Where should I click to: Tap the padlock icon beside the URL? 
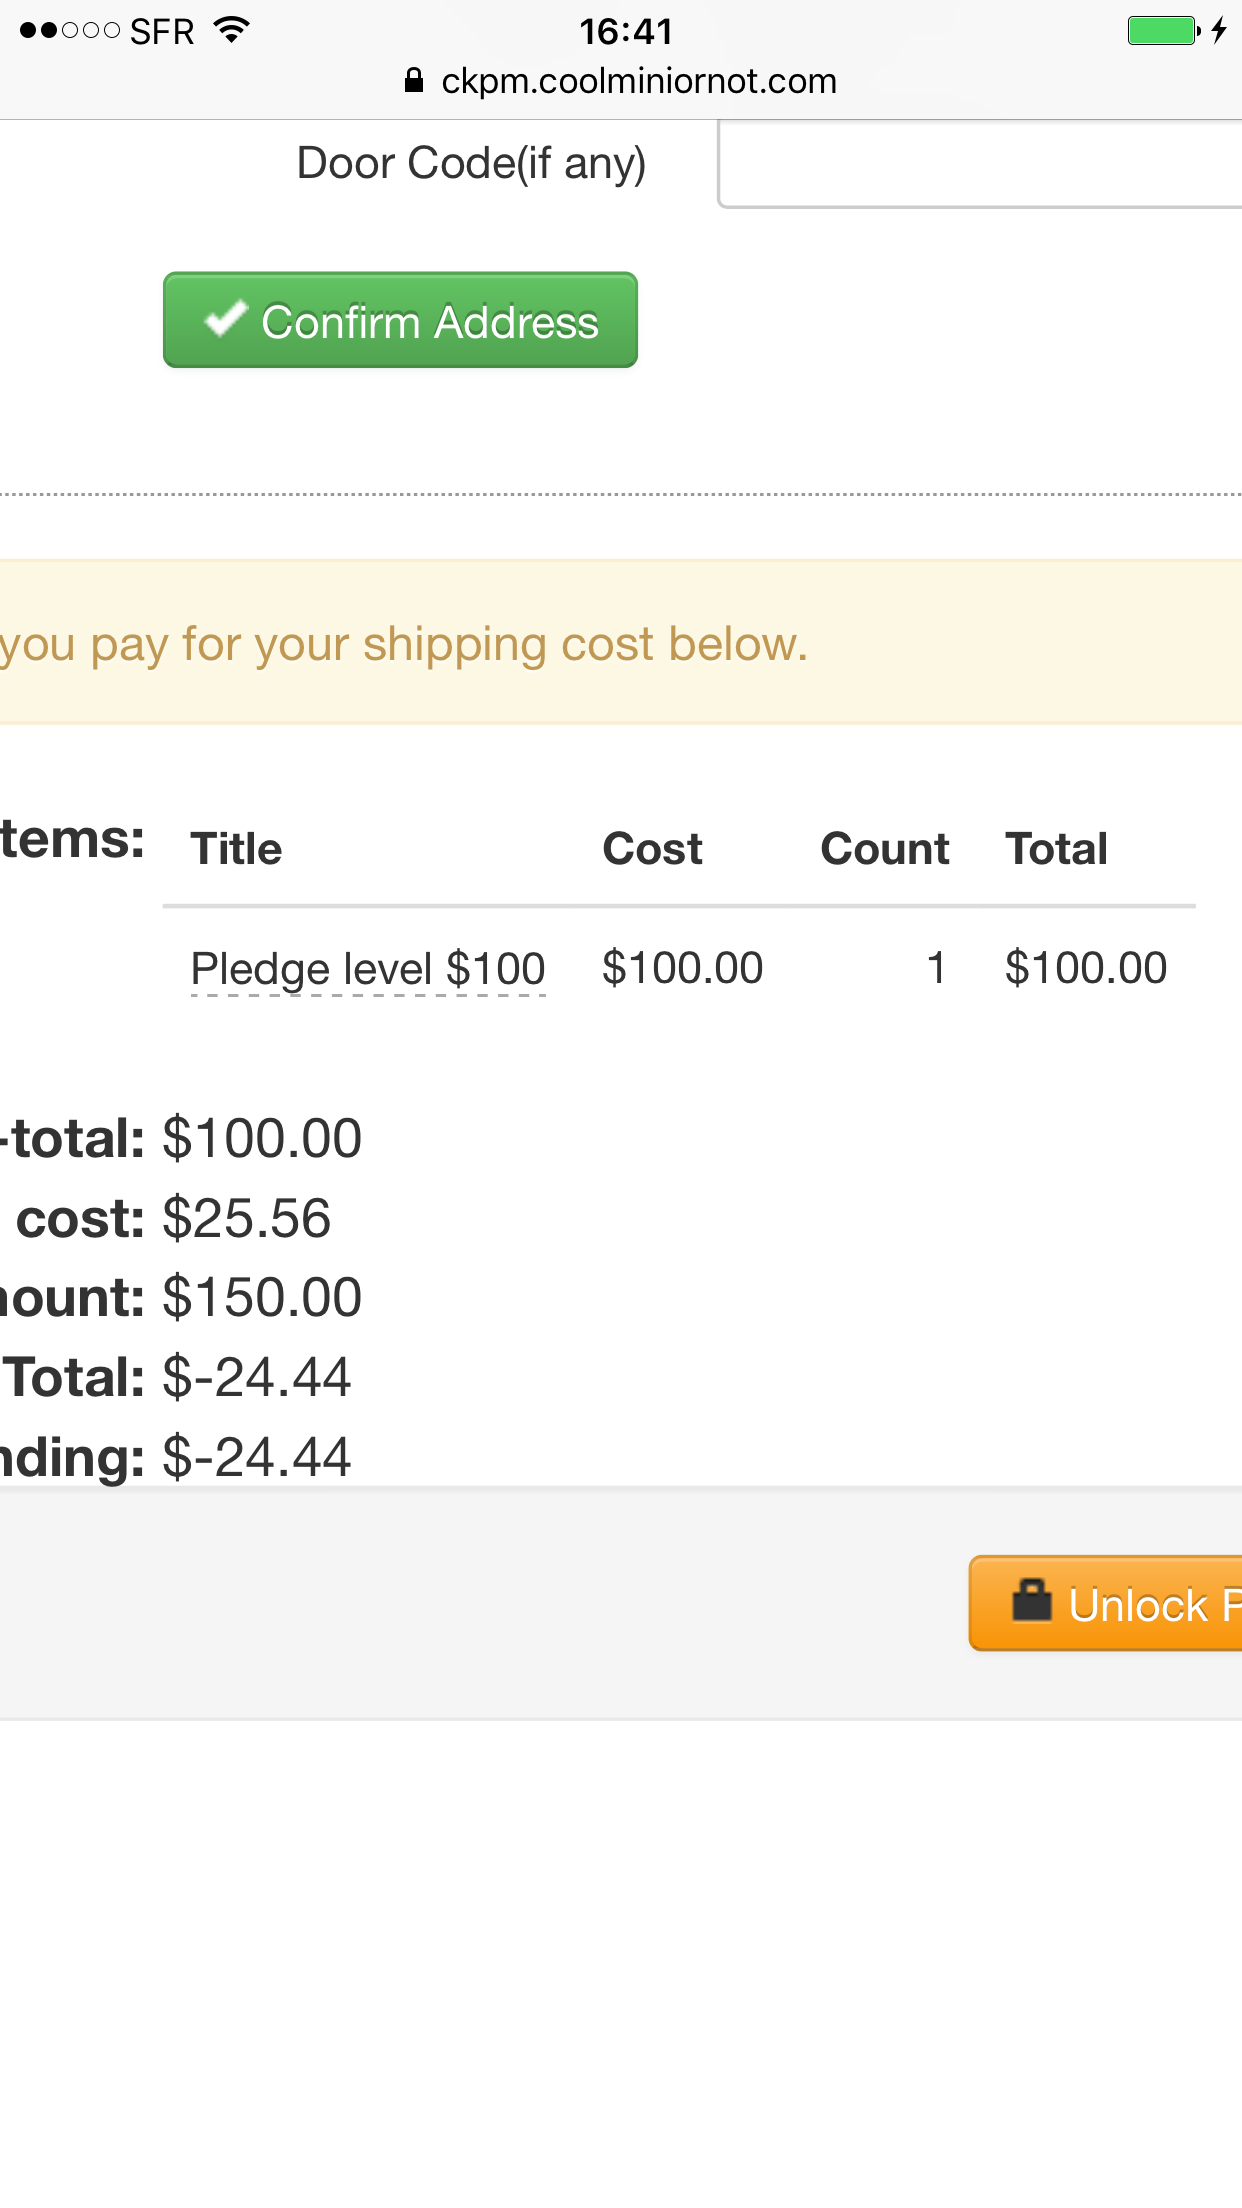point(414,80)
